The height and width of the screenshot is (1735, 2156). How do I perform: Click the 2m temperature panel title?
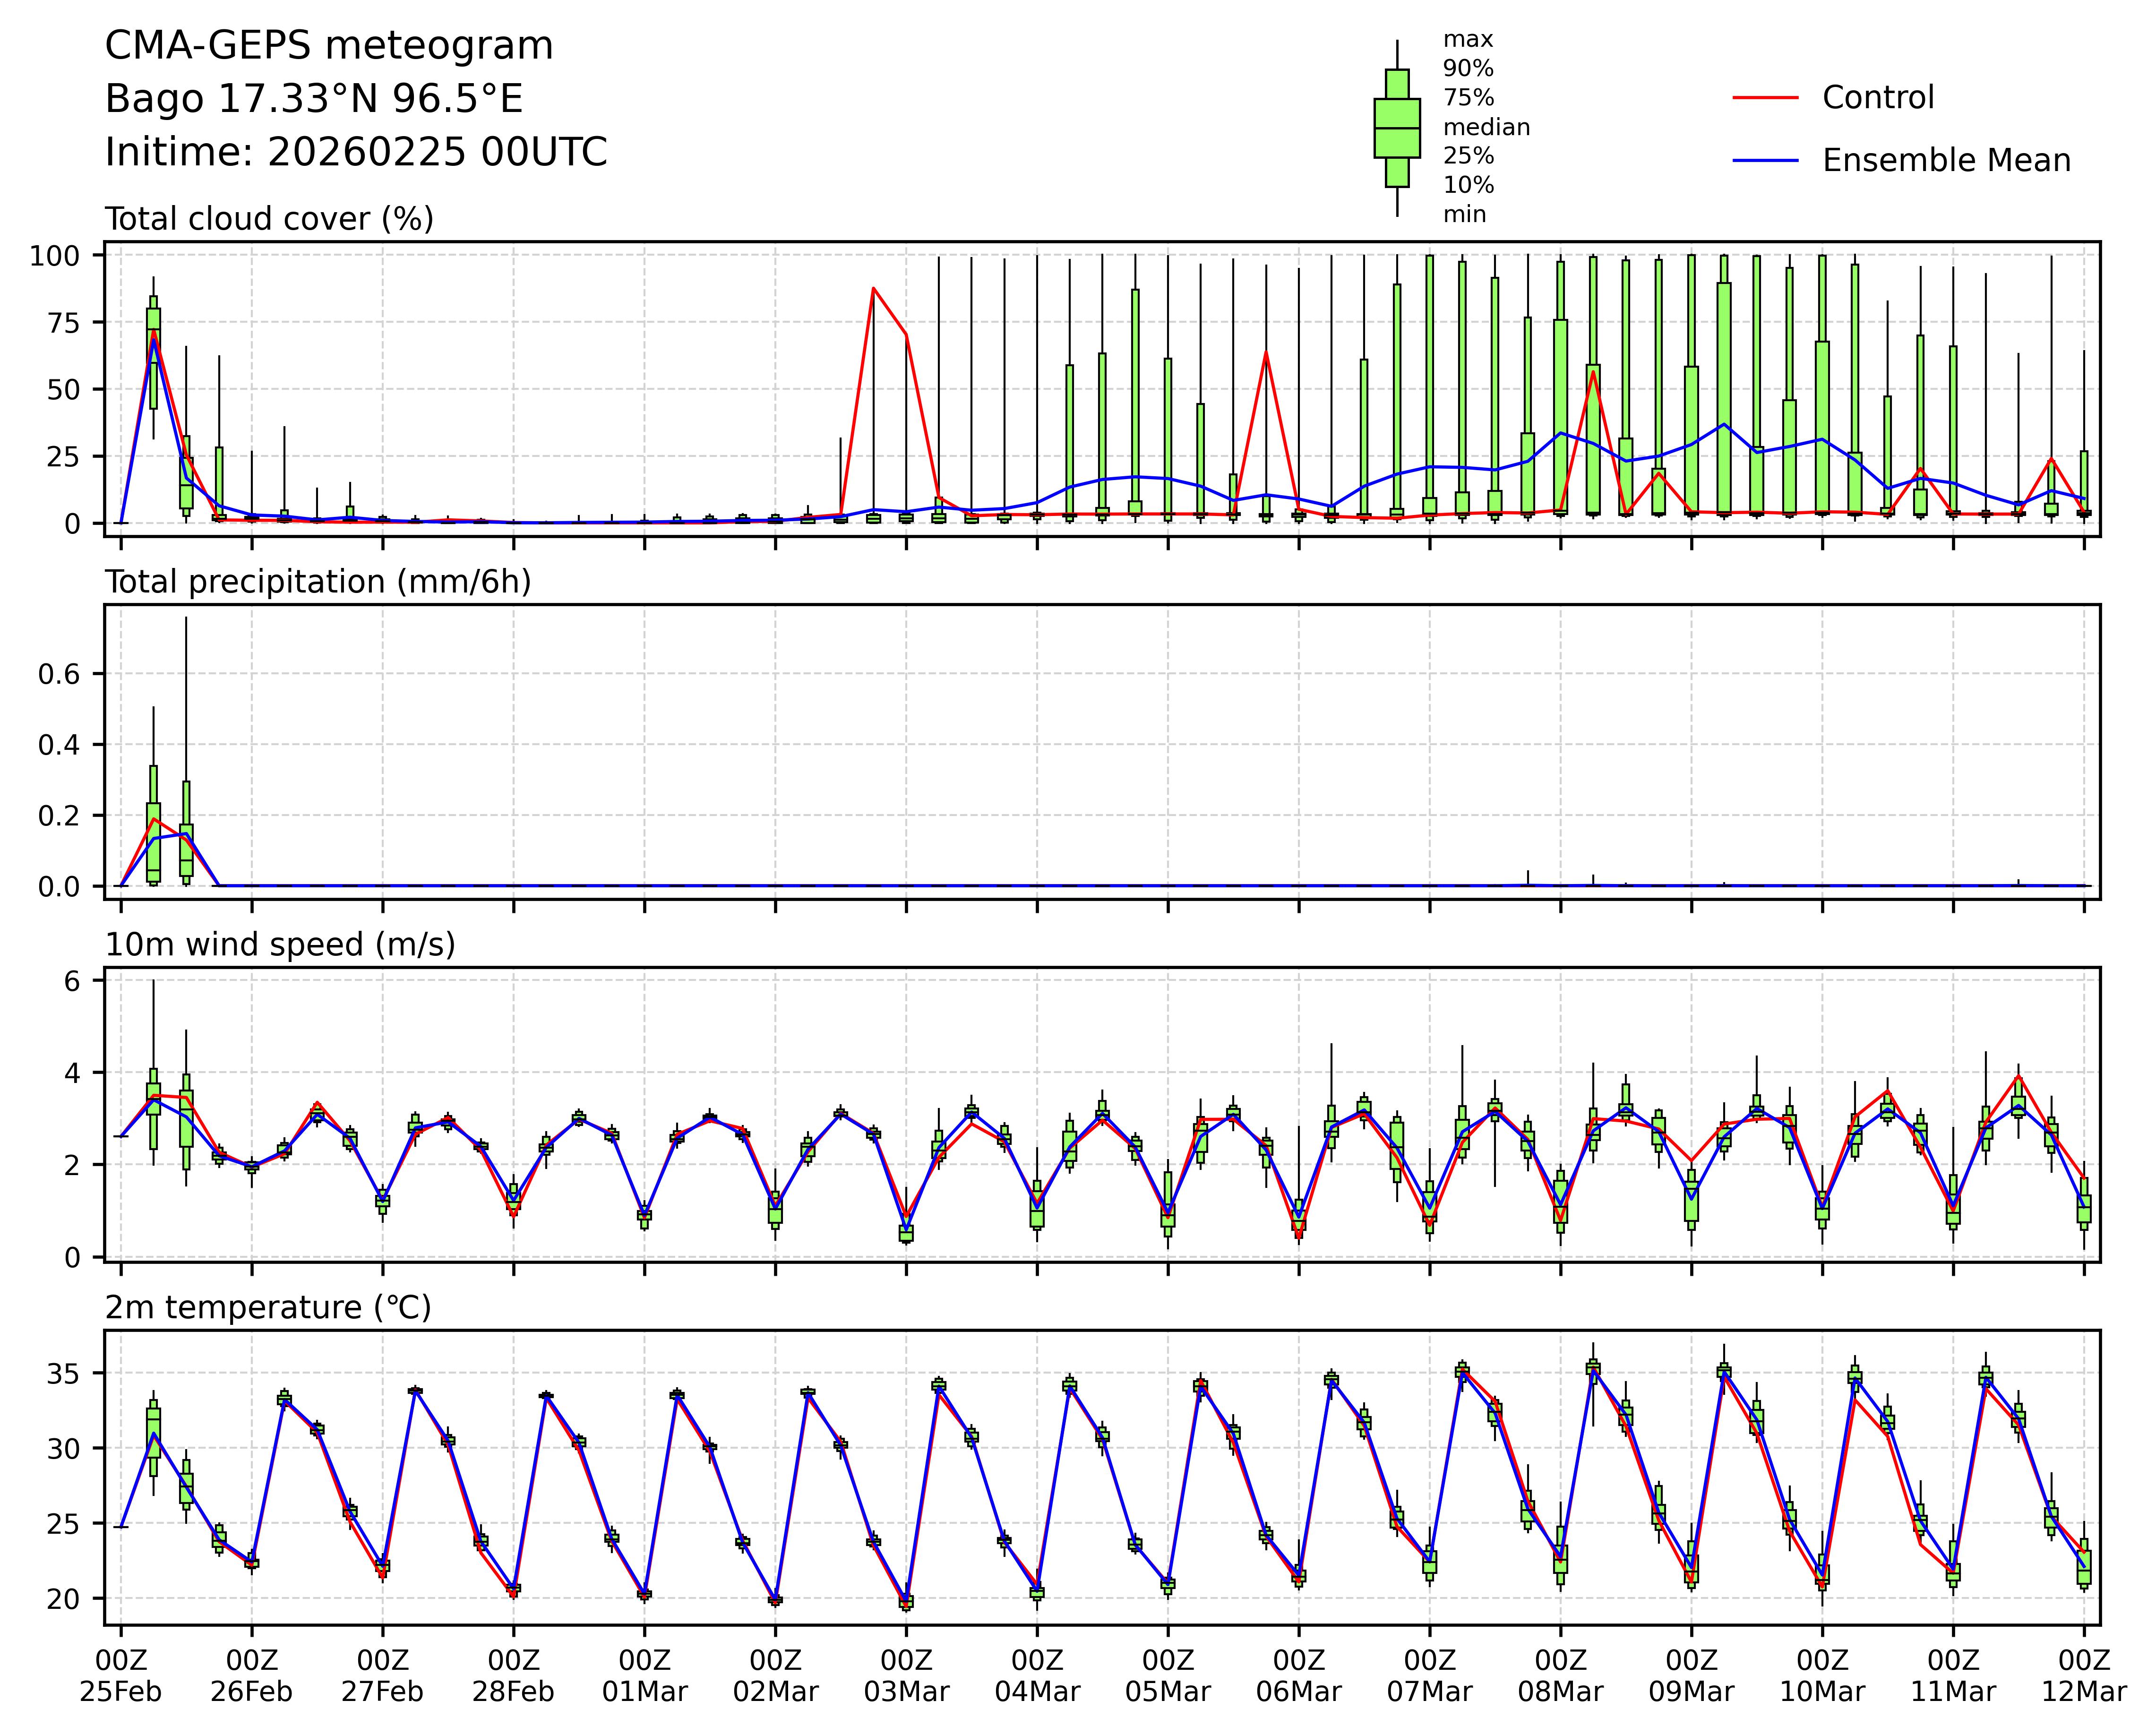[x=268, y=1308]
